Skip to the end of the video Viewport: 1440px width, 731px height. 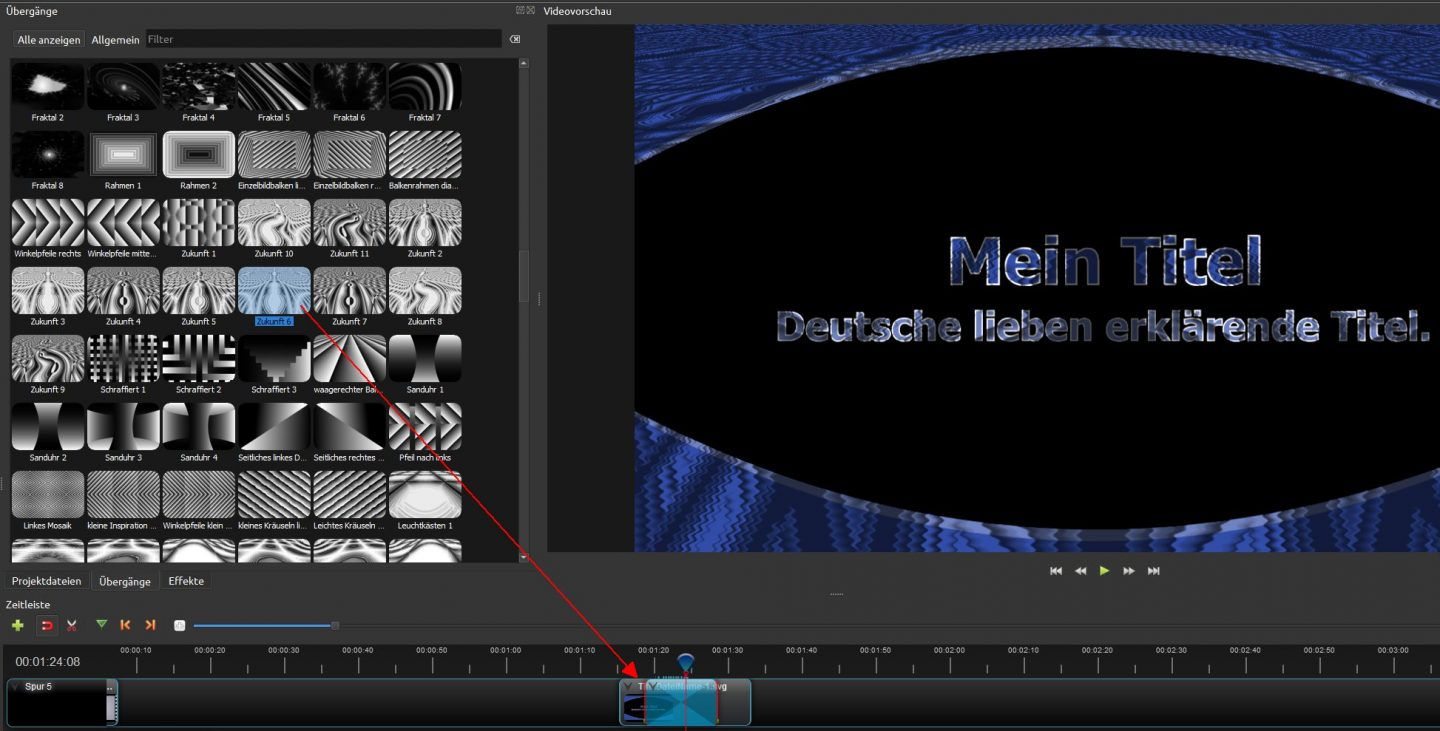coord(1153,571)
